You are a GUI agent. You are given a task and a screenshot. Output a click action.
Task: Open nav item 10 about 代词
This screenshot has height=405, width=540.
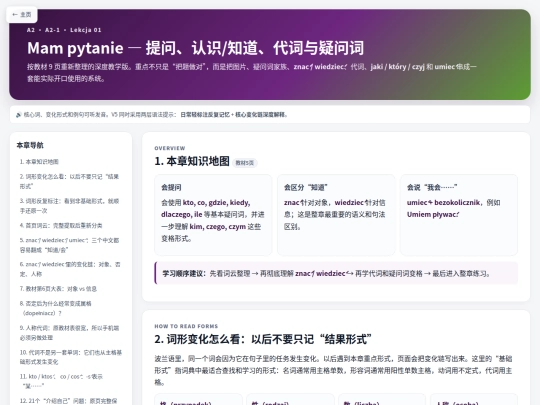click(x=70, y=357)
